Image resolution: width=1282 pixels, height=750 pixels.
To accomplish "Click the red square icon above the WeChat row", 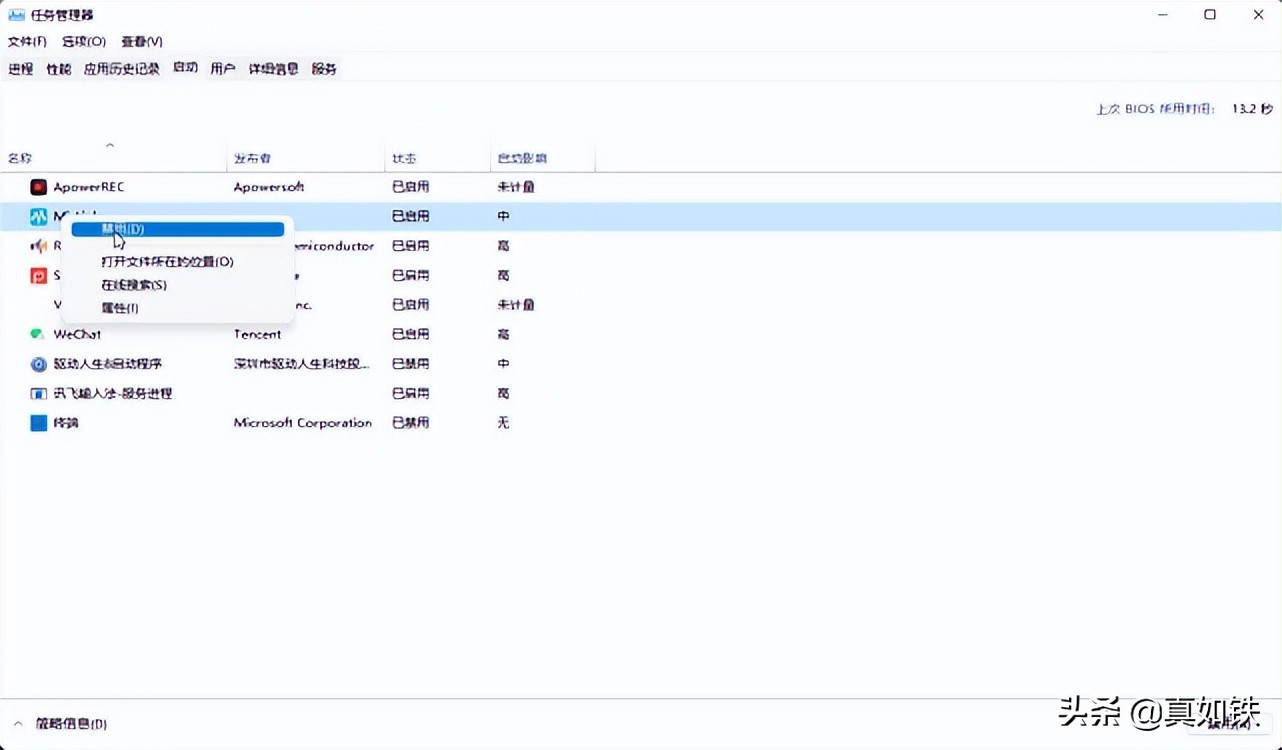I will pyautogui.click(x=39, y=275).
